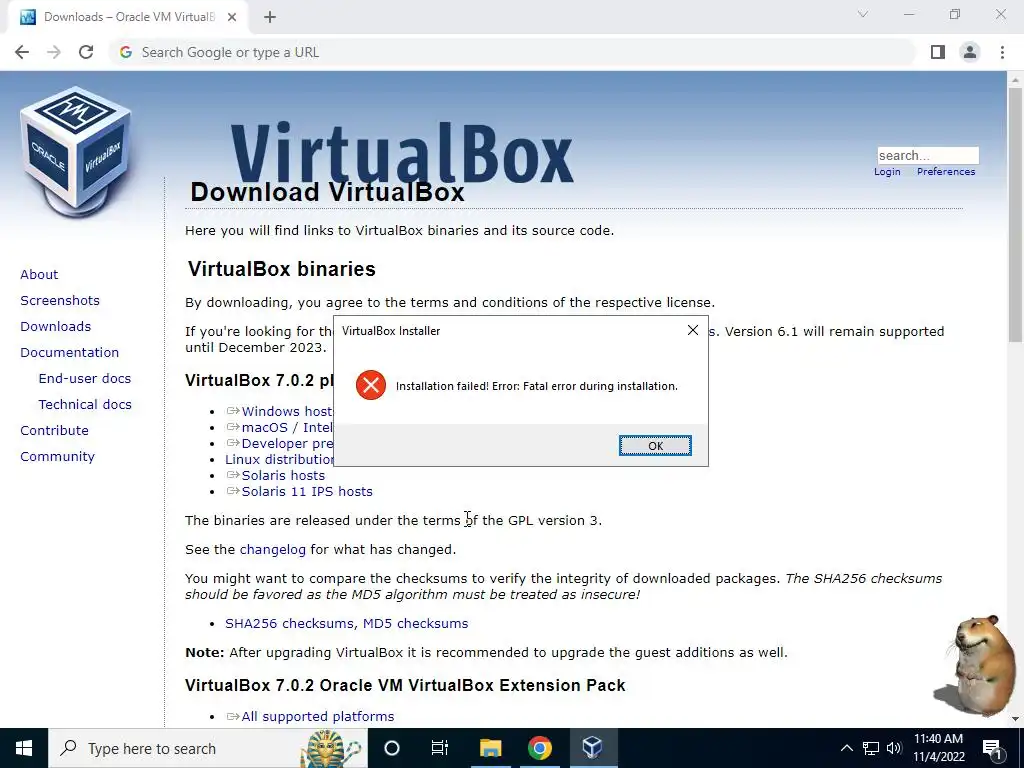Open the clock showing 11:40 AM
This screenshot has height=768, width=1024.
click(x=938, y=748)
